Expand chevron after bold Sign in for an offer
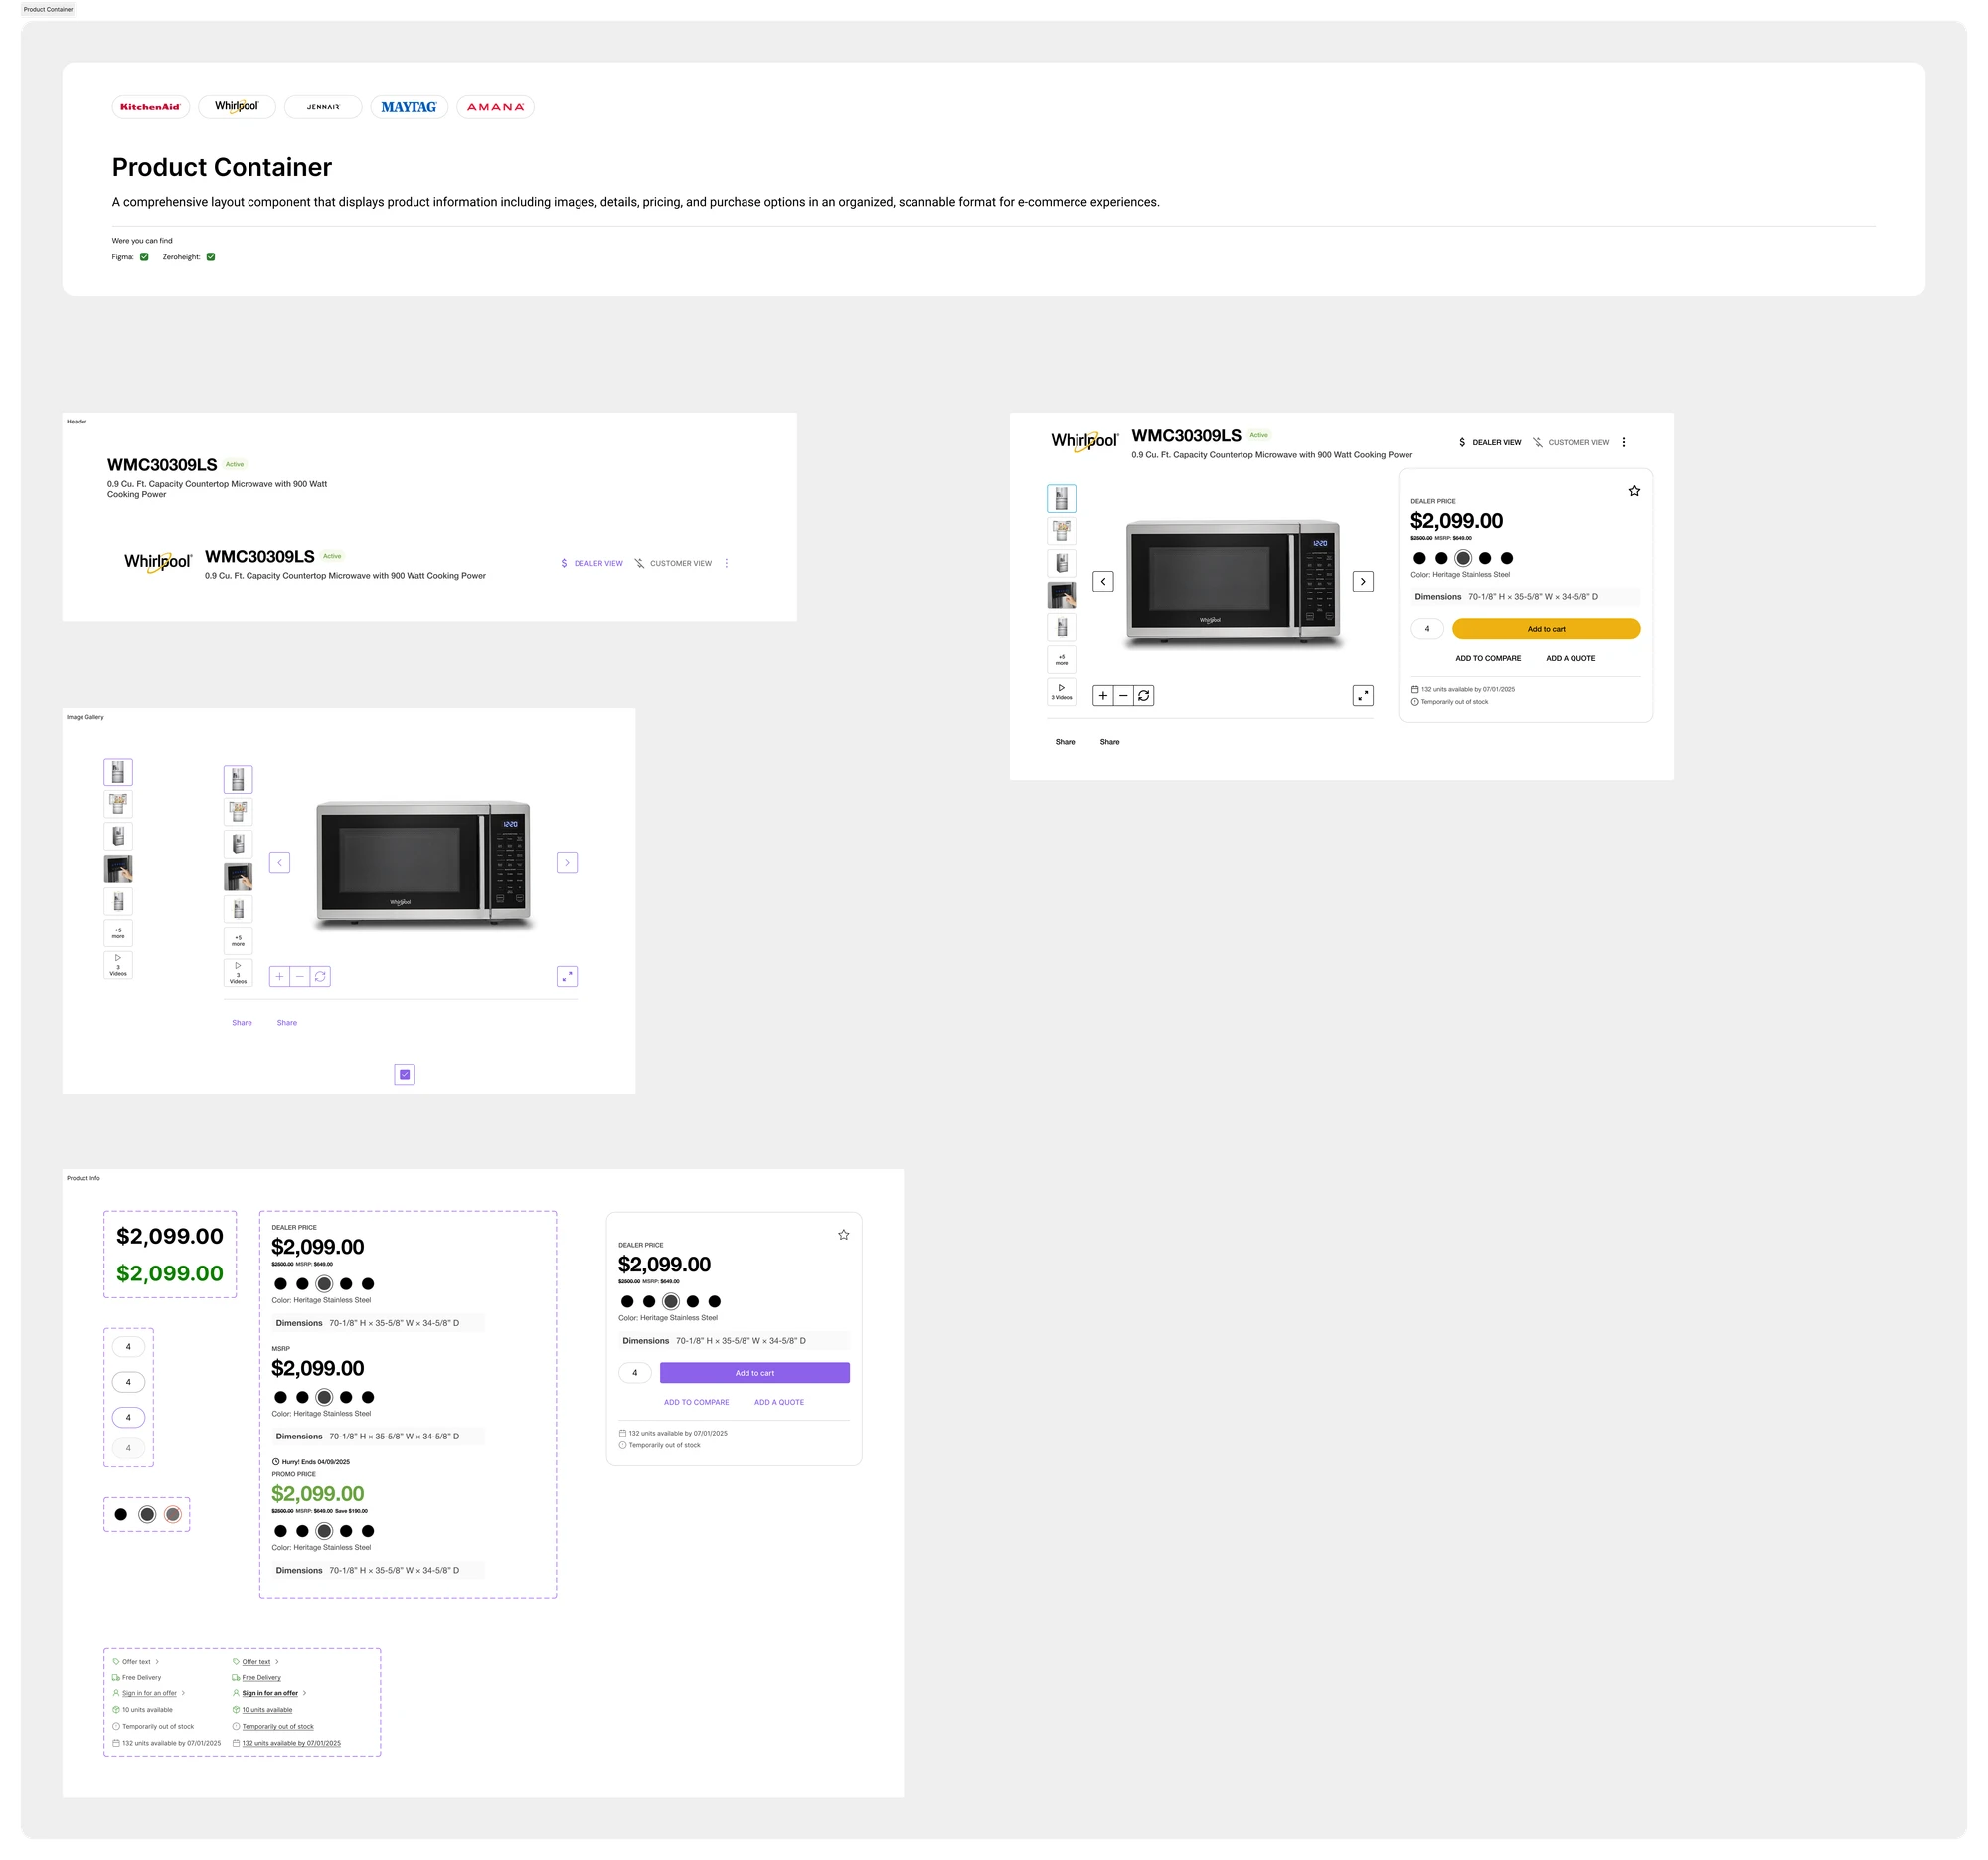 tap(304, 1693)
